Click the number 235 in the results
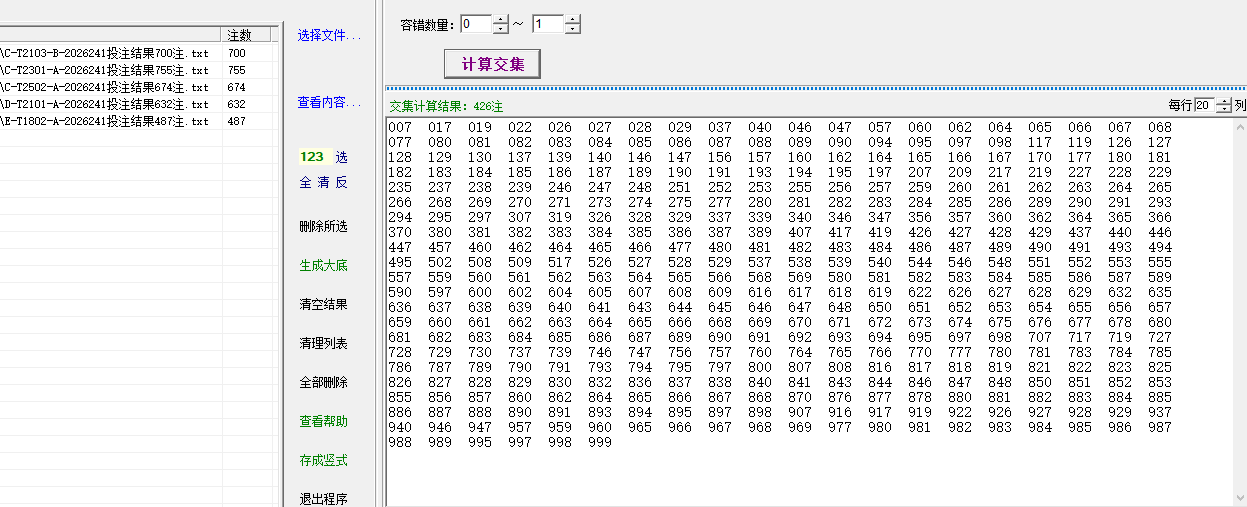Image resolution: width=1247 pixels, height=507 pixels. tap(400, 187)
